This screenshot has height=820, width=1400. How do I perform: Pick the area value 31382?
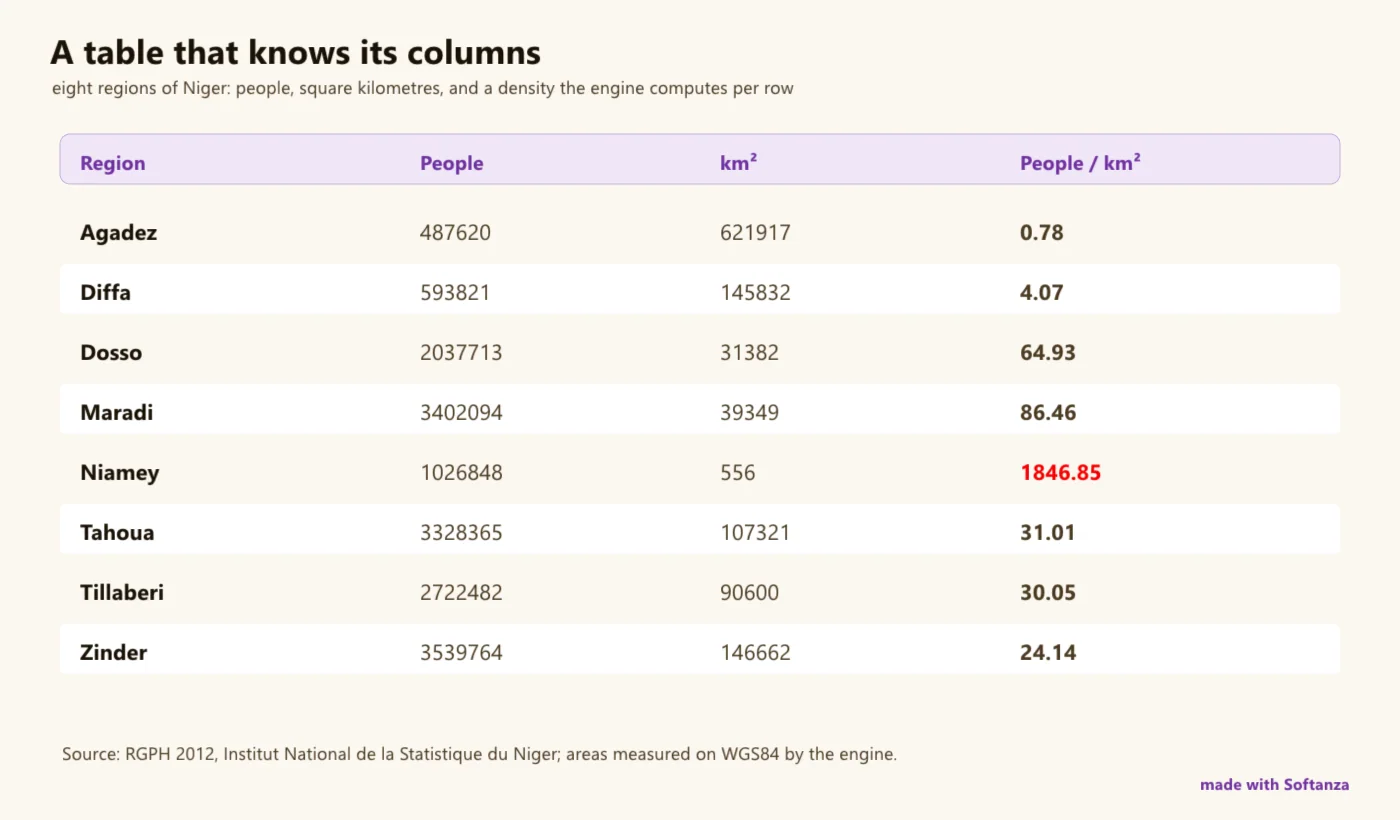click(x=750, y=353)
